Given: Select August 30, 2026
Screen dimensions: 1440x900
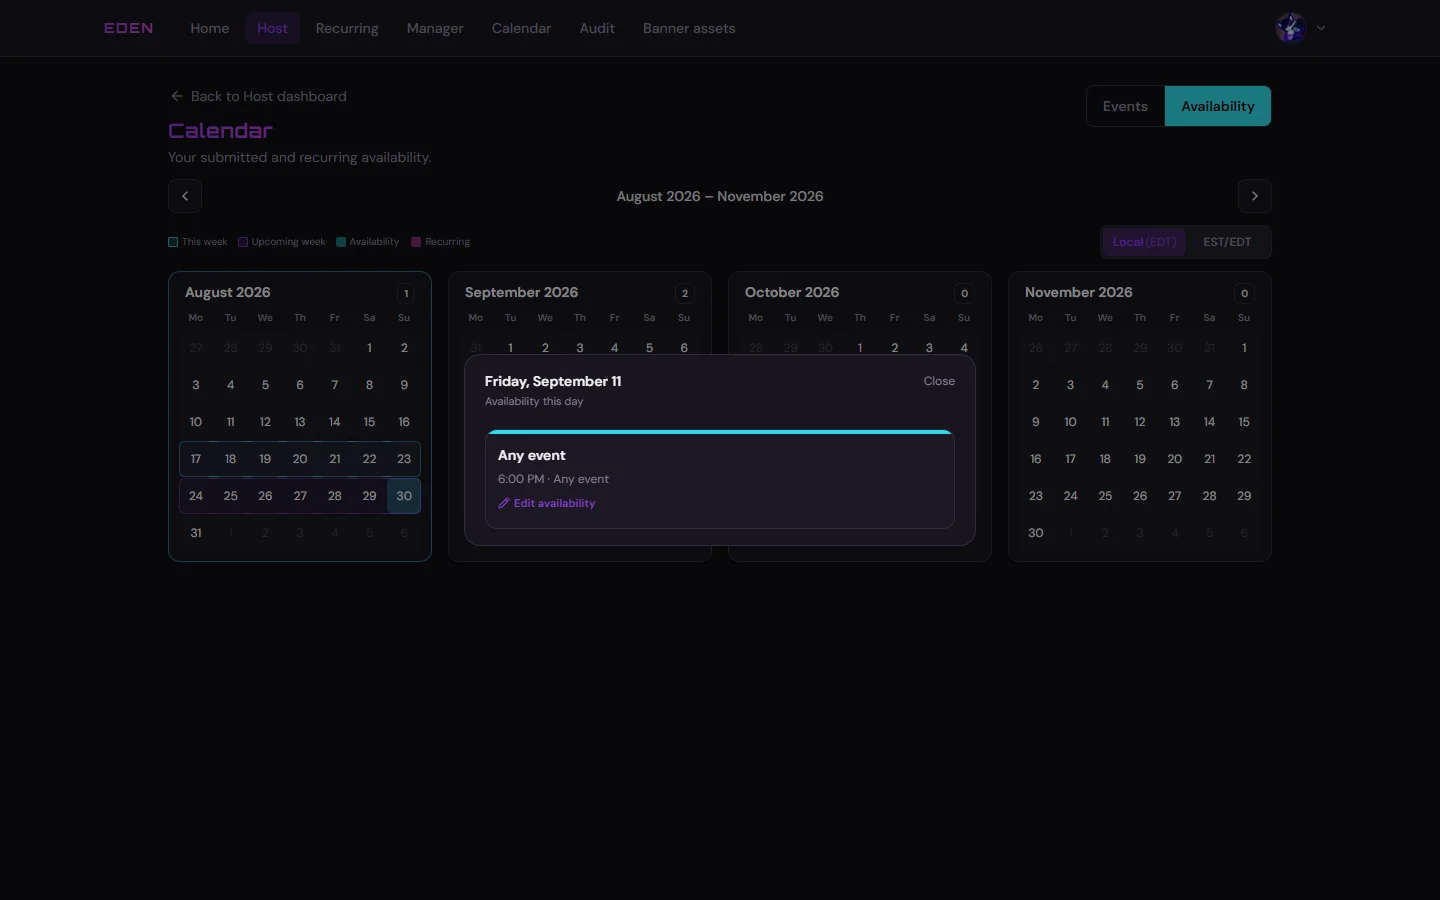Looking at the screenshot, I should pos(404,496).
